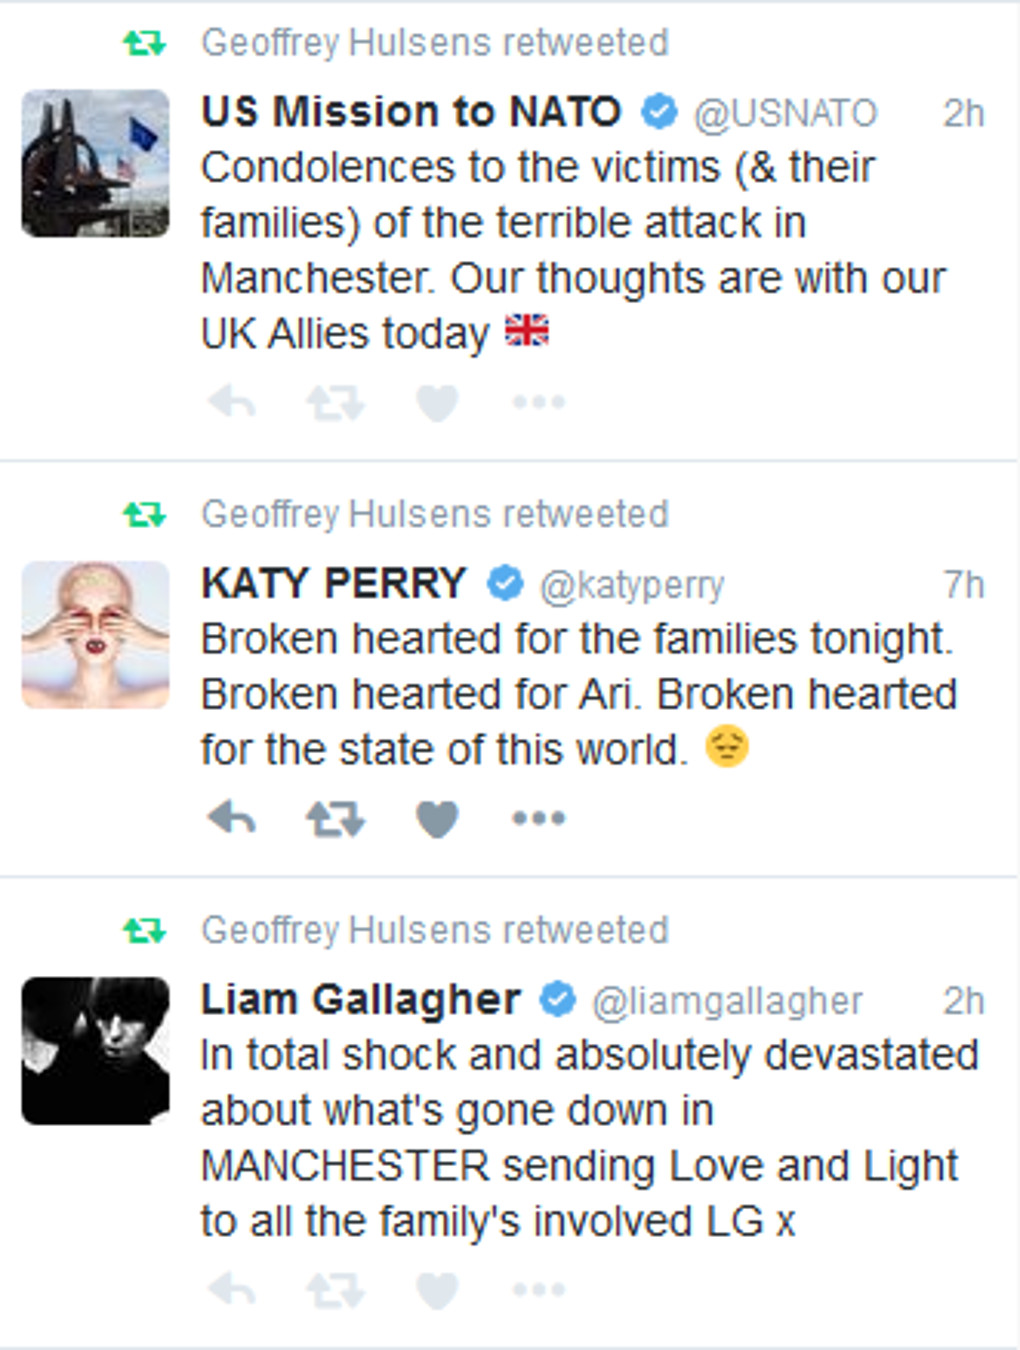The height and width of the screenshot is (1350, 1020).
Task: Open Liam Gallagher's profile photo
Action: tap(96, 1050)
